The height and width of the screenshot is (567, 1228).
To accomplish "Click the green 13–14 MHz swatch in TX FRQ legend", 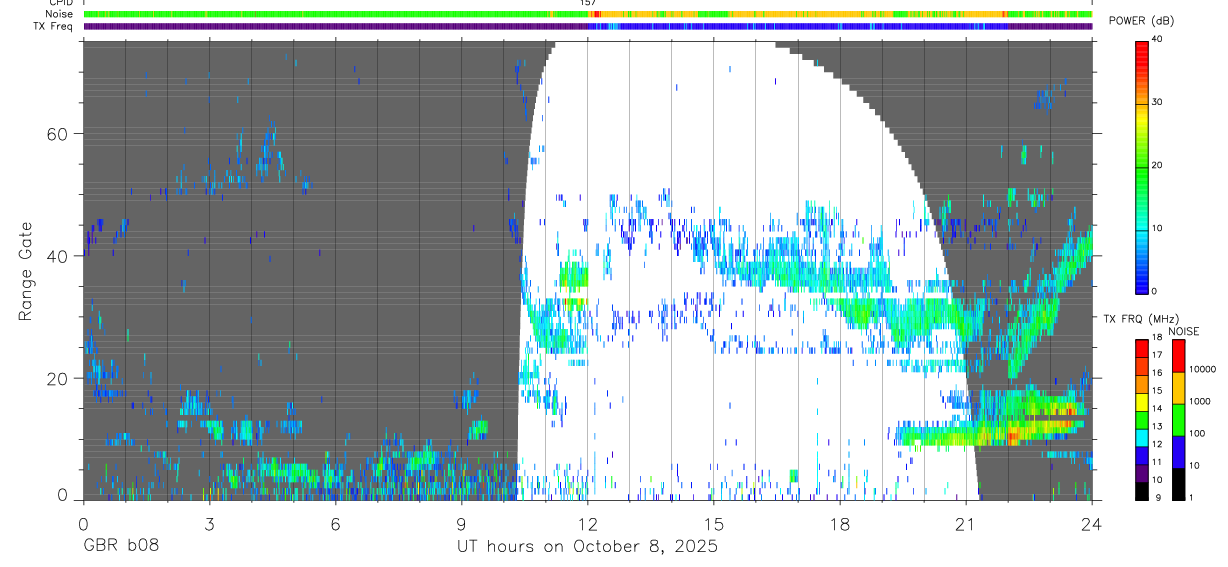I will [1141, 420].
